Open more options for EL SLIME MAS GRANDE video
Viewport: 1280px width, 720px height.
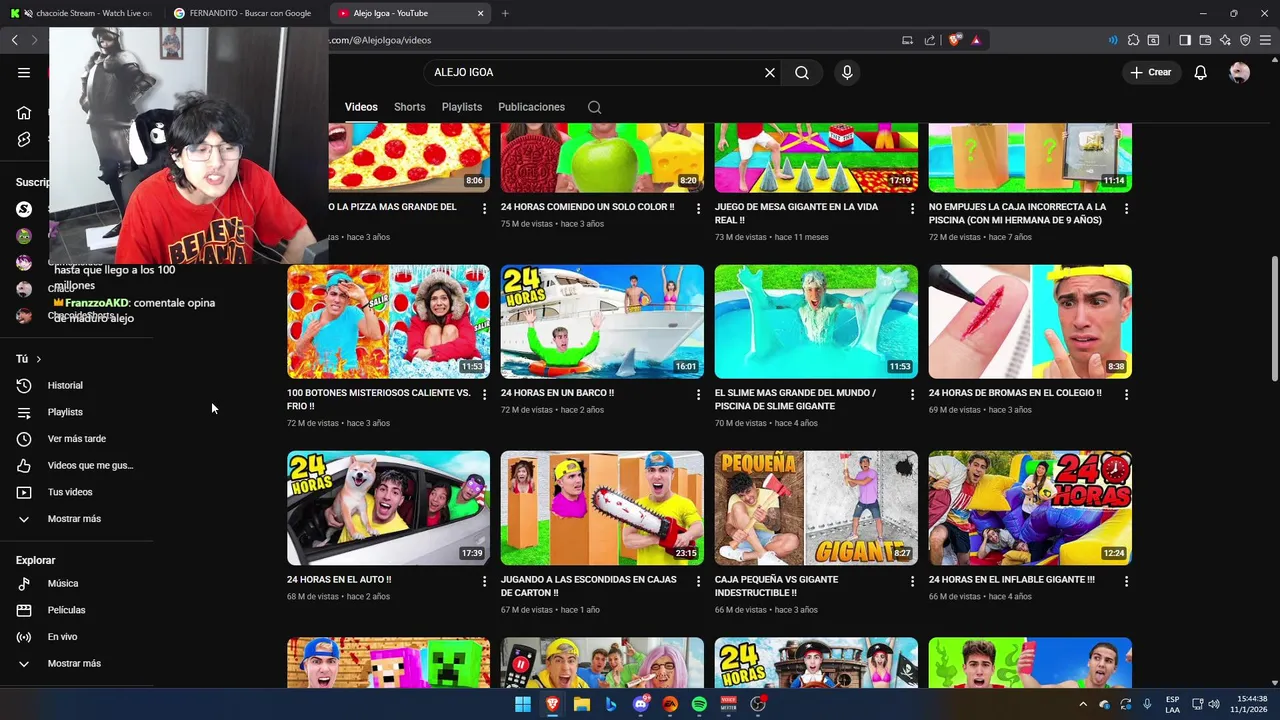click(912, 395)
